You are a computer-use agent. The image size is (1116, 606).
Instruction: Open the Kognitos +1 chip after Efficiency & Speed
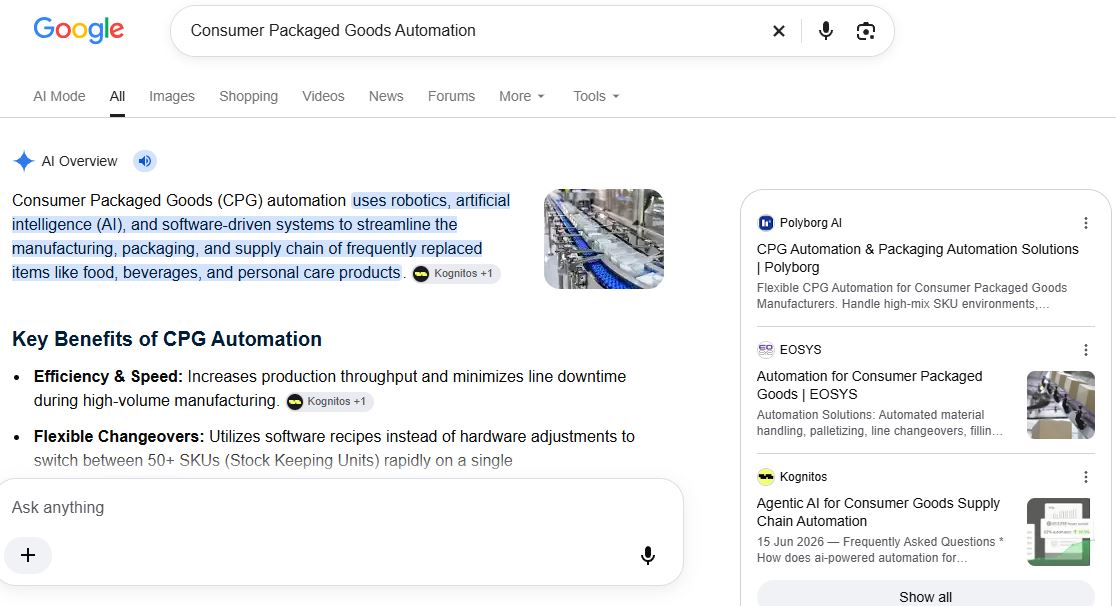point(330,402)
